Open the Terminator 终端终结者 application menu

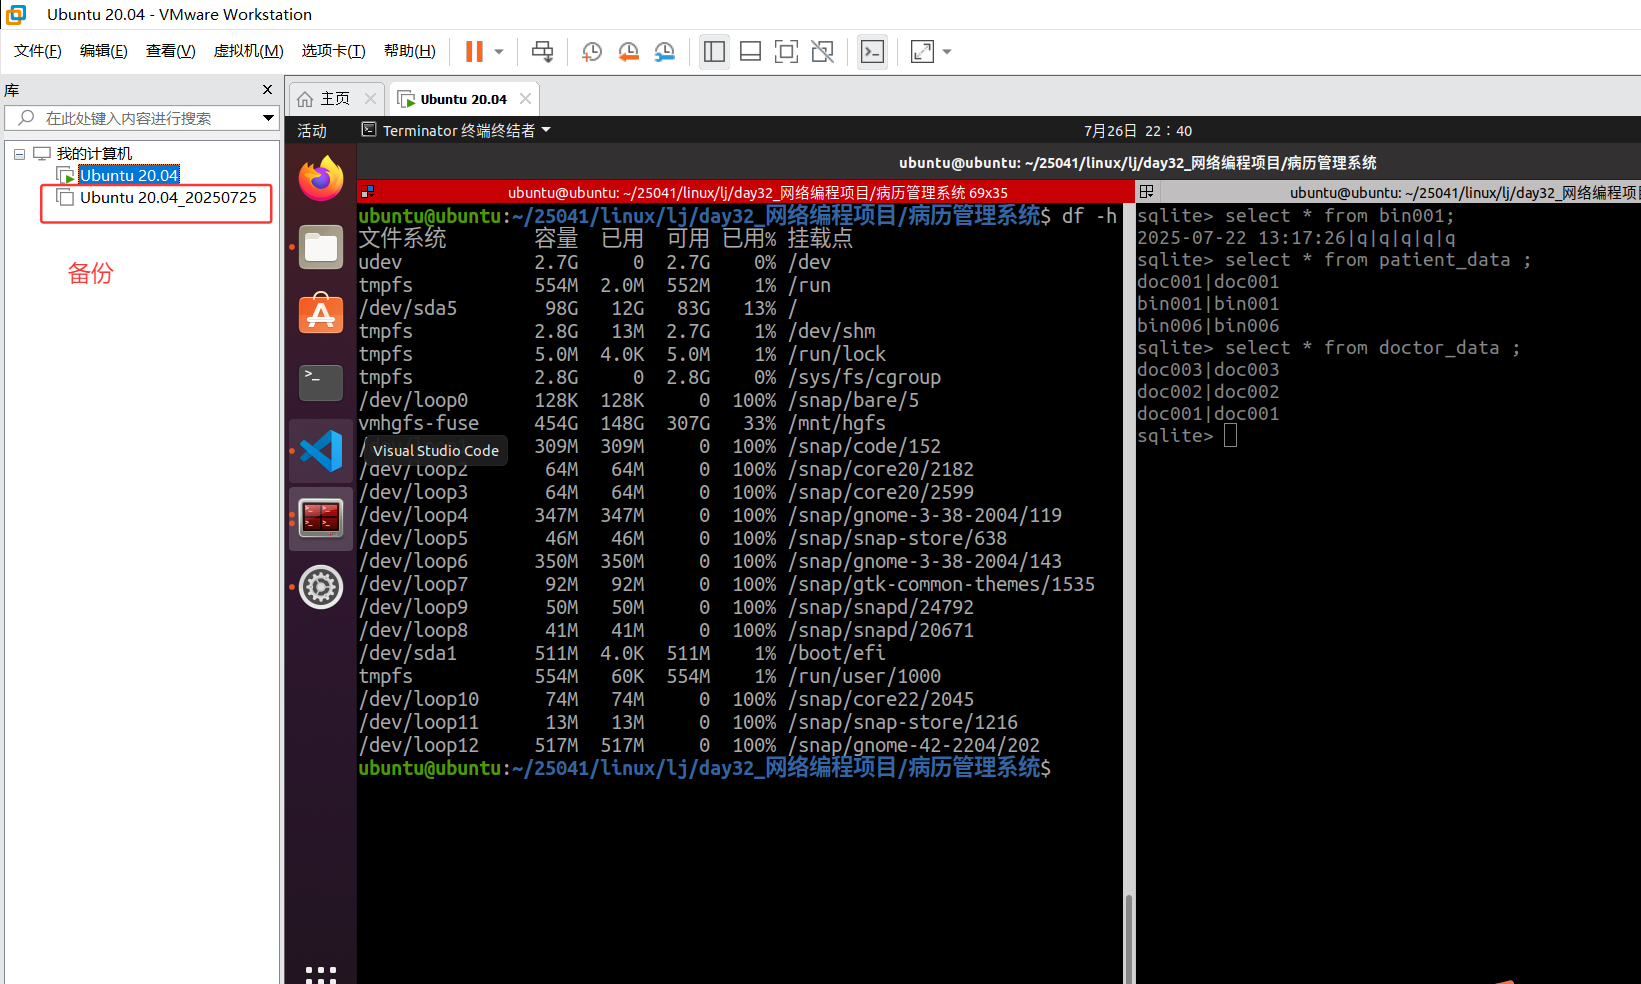point(456,131)
